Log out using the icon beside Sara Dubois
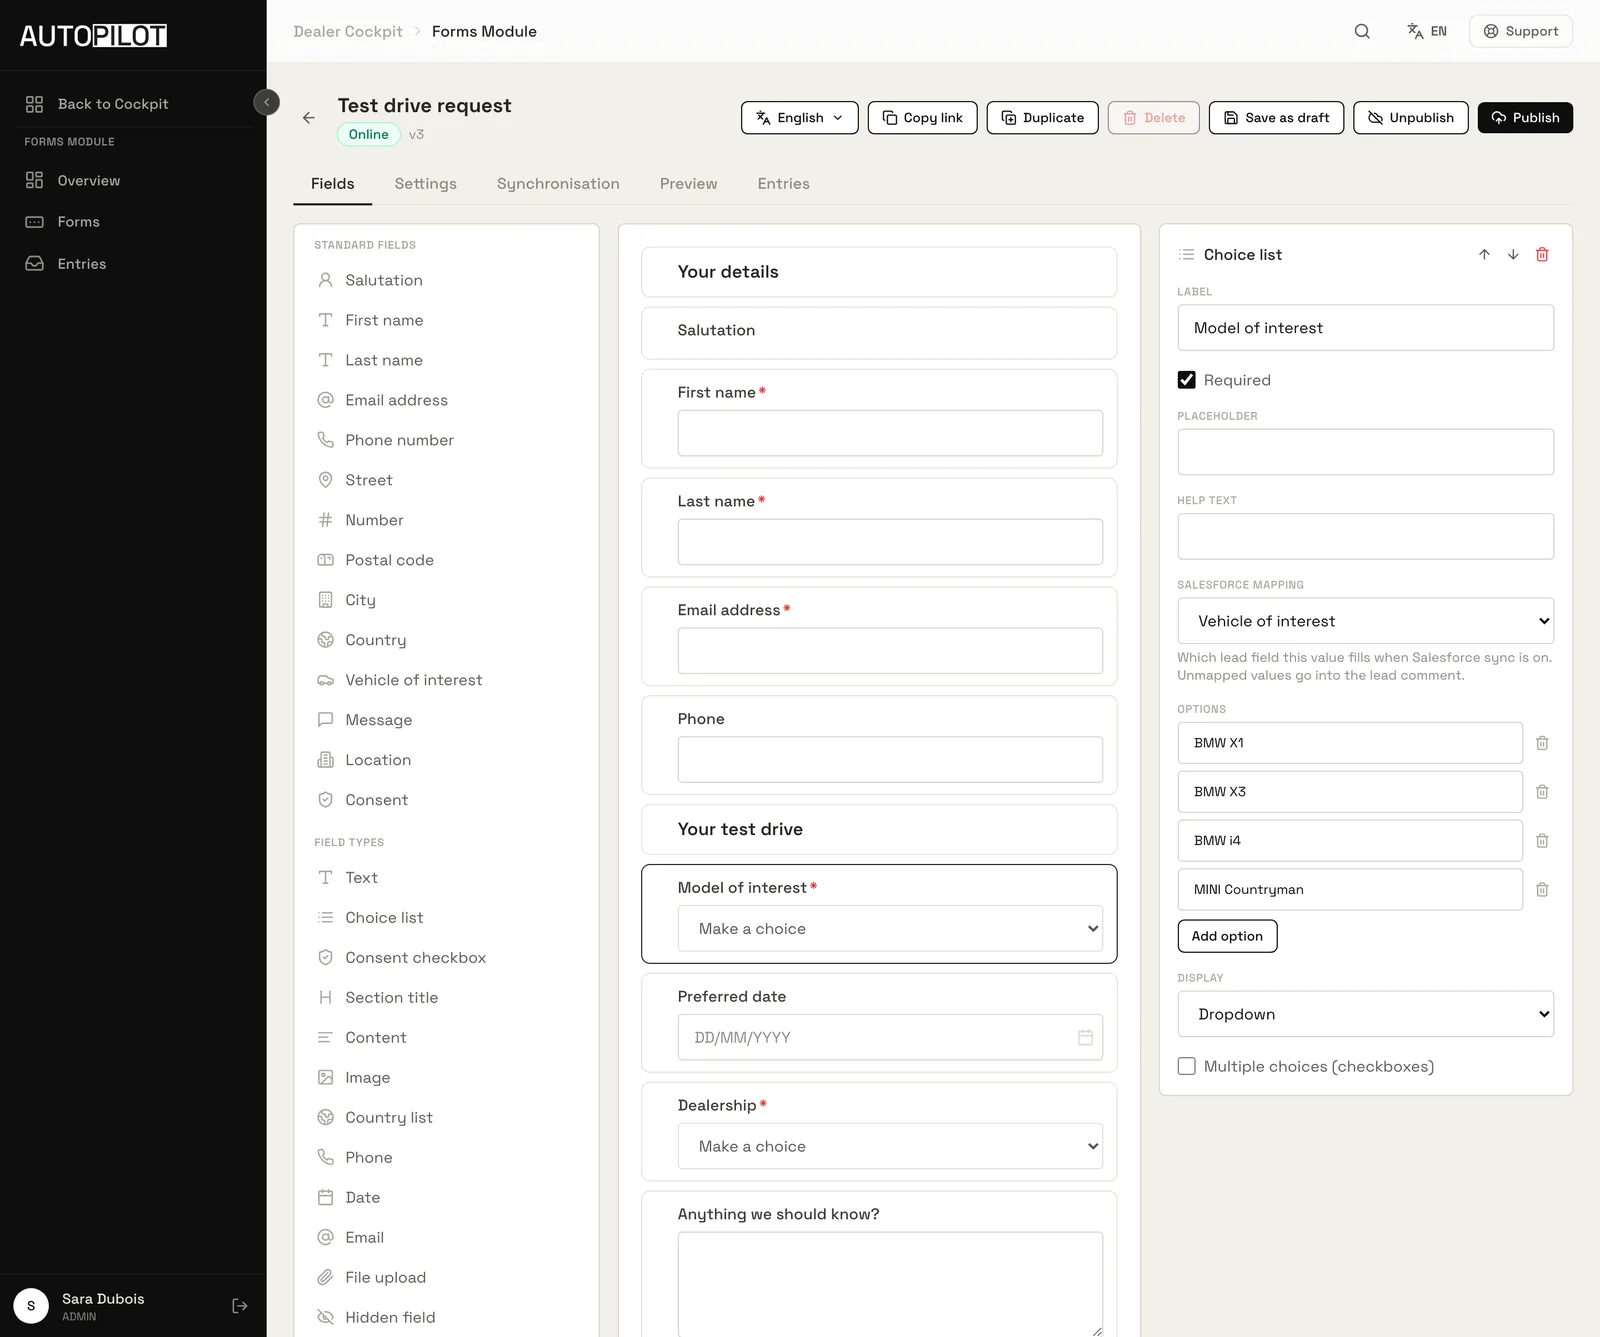The height and width of the screenshot is (1337, 1600). click(240, 1306)
